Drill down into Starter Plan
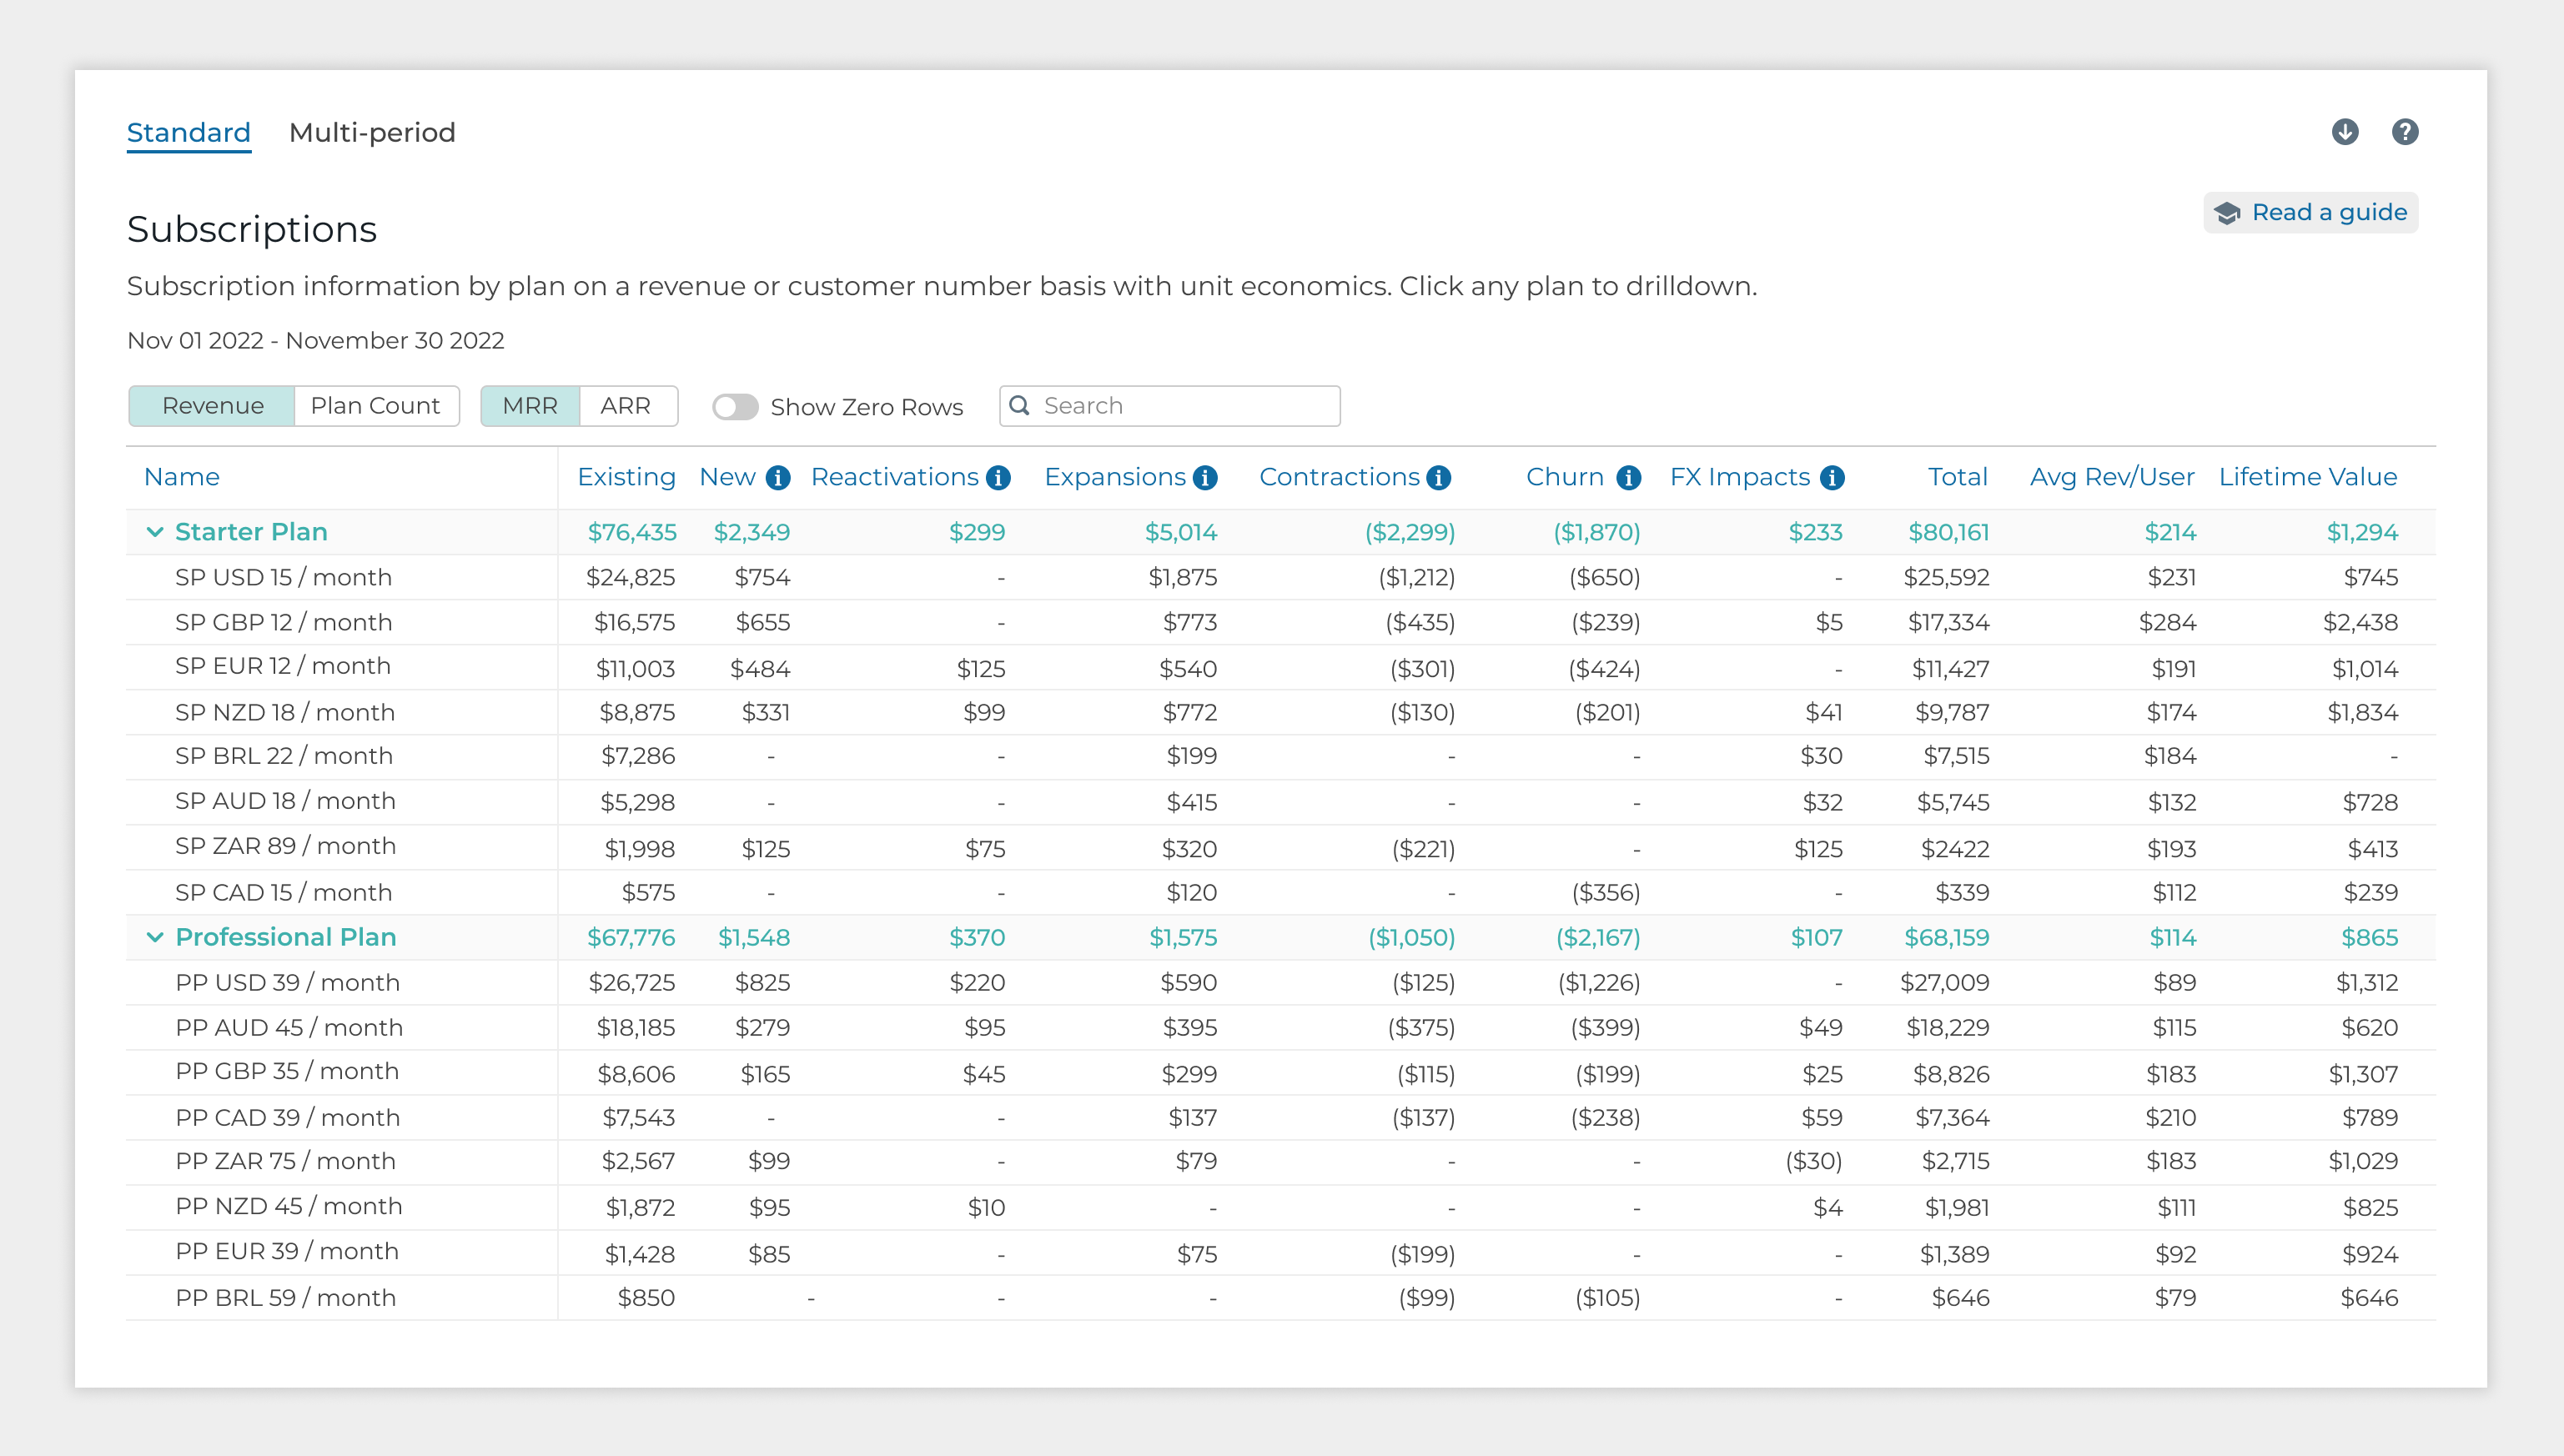This screenshot has width=2564, height=1456. point(251,532)
